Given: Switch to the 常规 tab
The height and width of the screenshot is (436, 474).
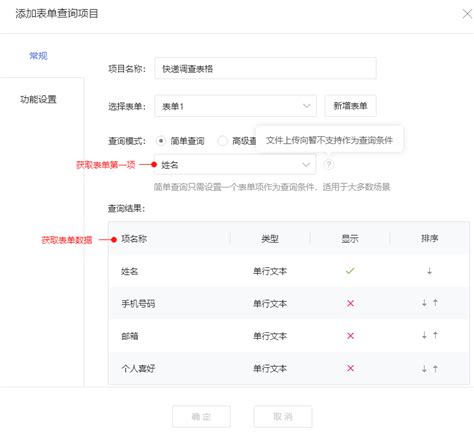Looking at the screenshot, I should pyautogui.click(x=38, y=56).
